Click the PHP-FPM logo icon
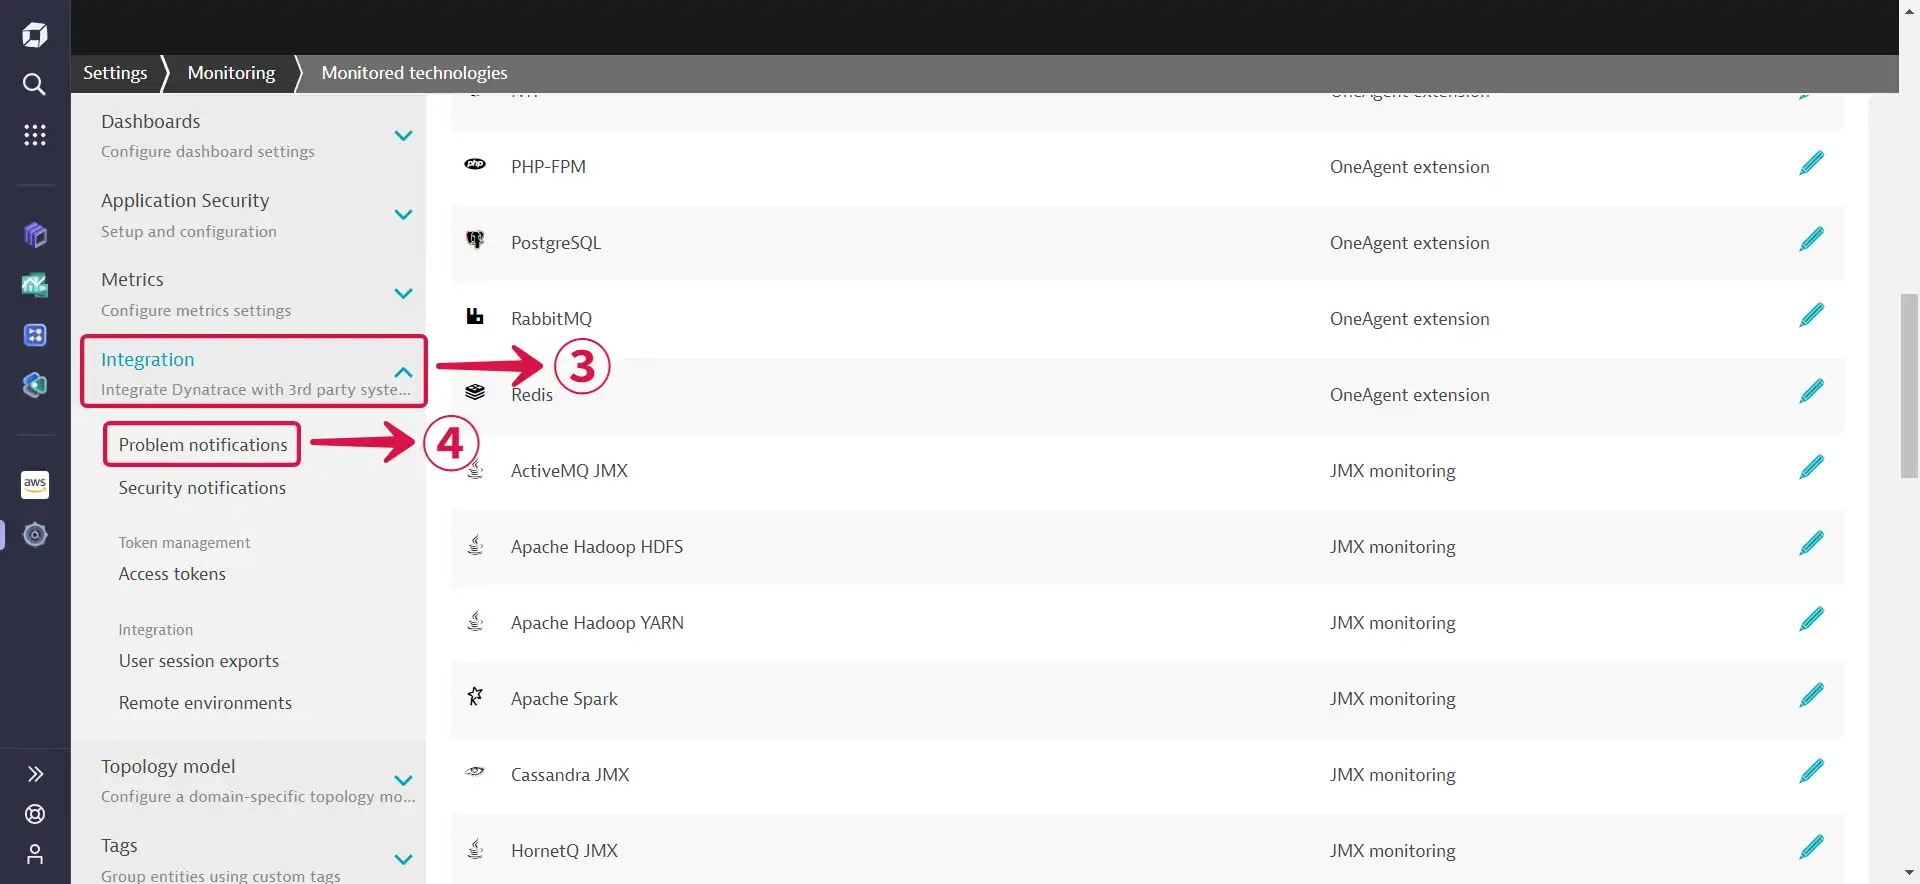Image resolution: width=1920 pixels, height=884 pixels. [x=475, y=164]
